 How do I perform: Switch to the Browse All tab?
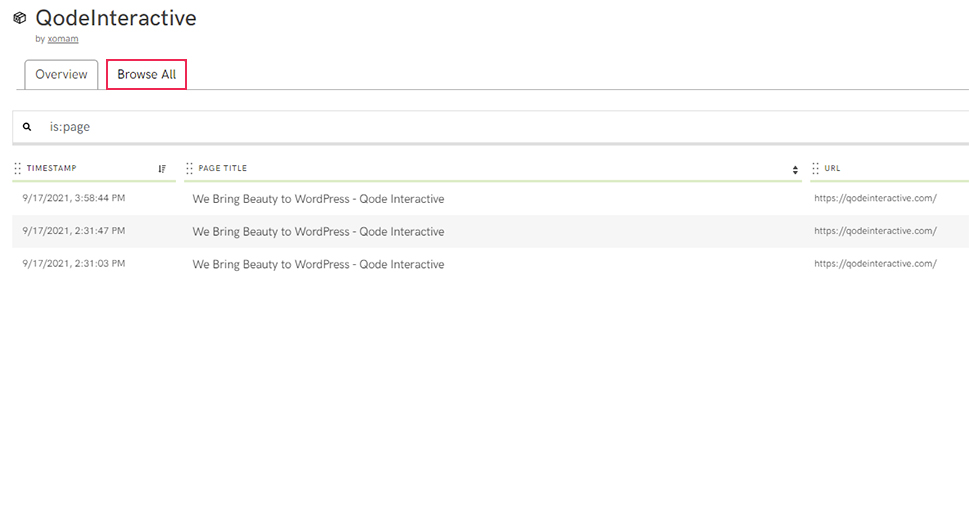146,74
